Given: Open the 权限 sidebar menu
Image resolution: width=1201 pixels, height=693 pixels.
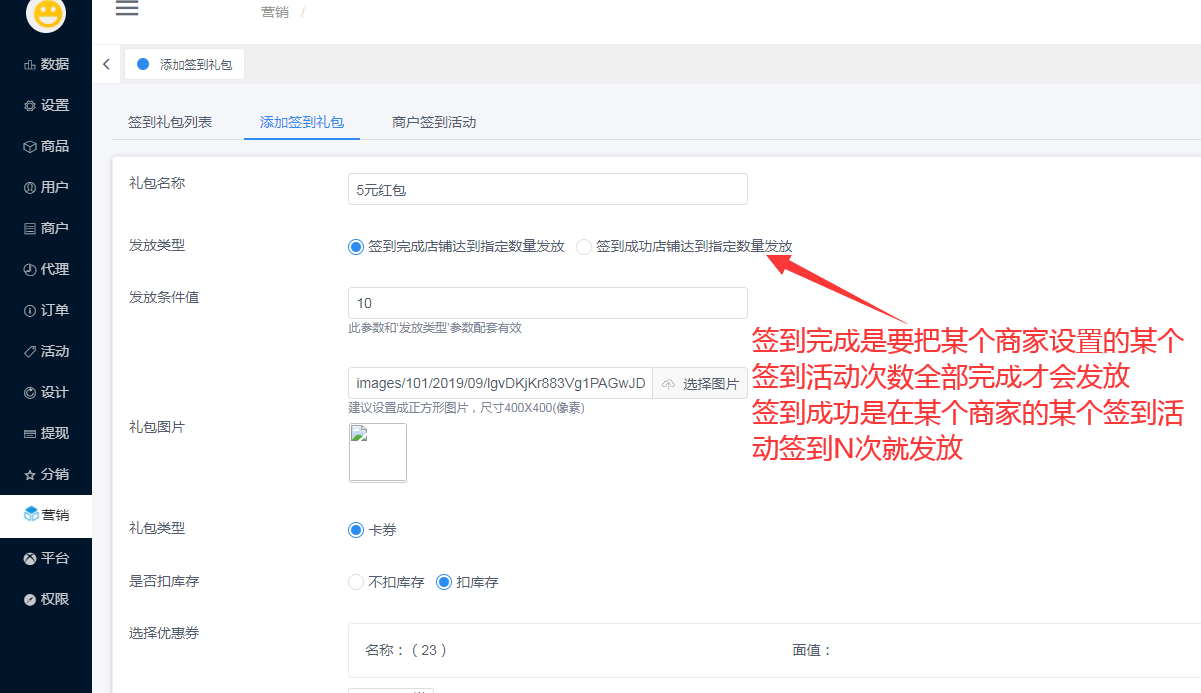Looking at the screenshot, I should [46, 599].
